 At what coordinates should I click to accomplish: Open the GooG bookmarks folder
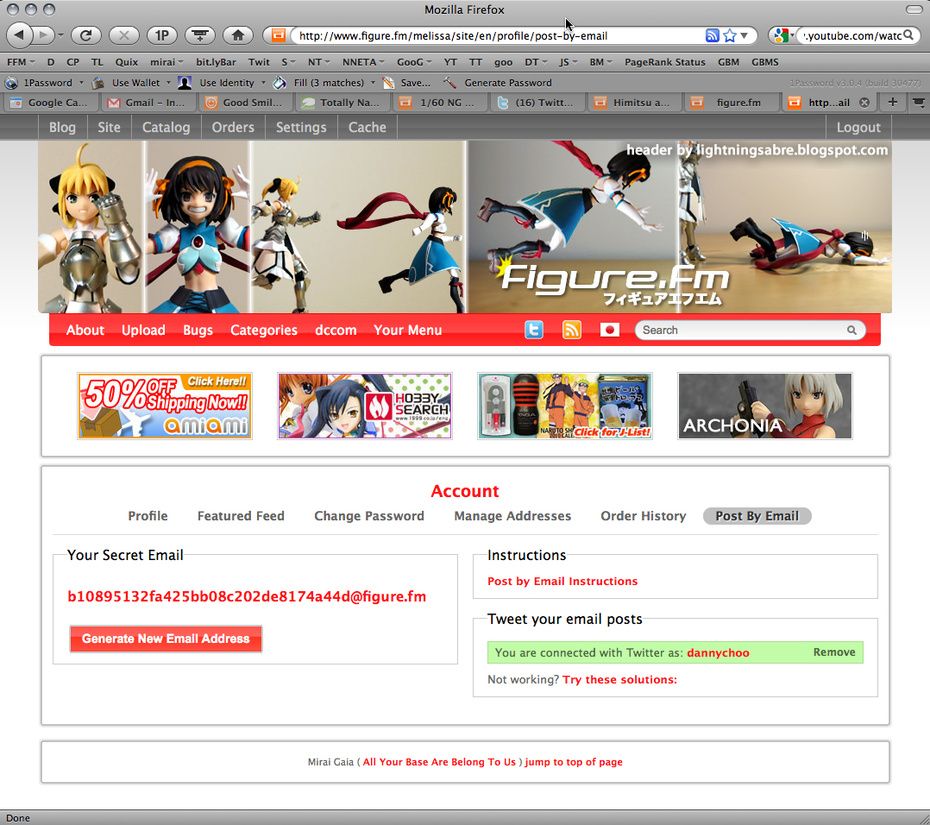click(414, 62)
